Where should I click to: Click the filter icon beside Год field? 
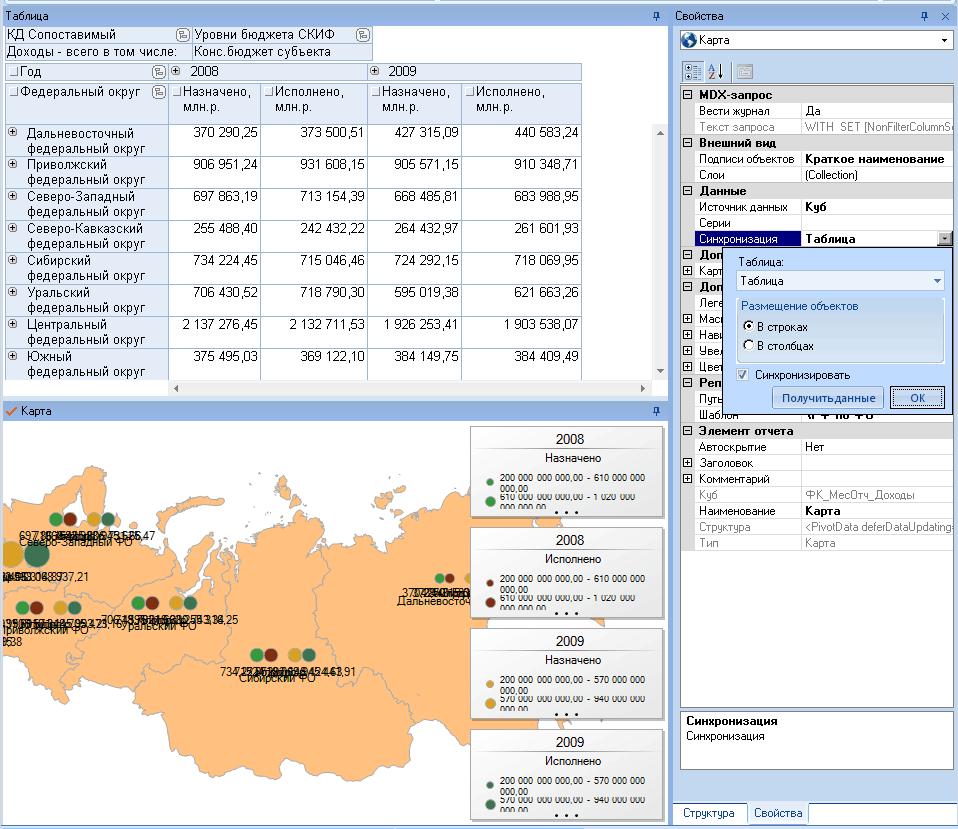[x=159, y=72]
